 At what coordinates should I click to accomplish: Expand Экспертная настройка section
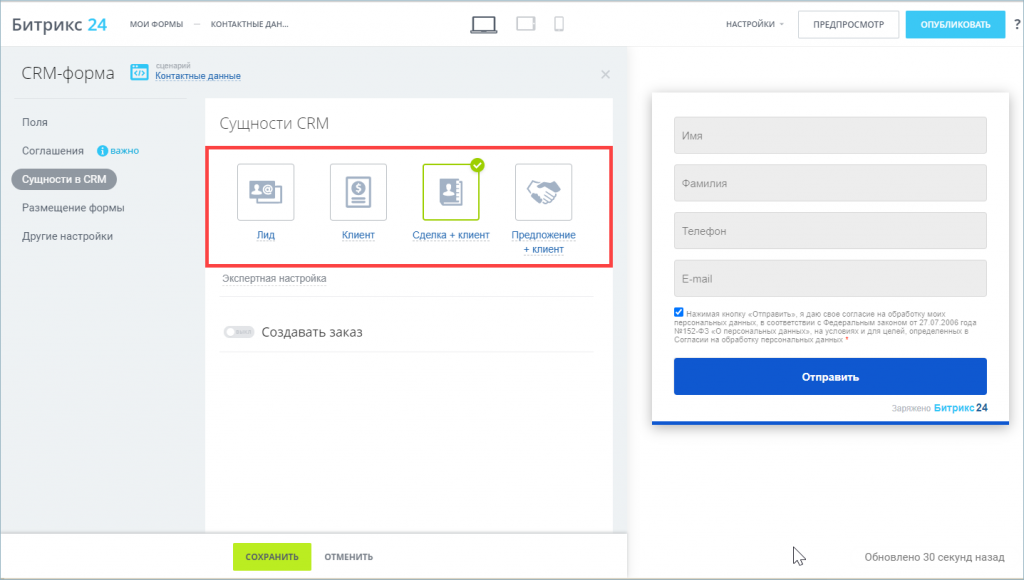click(x=274, y=278)
